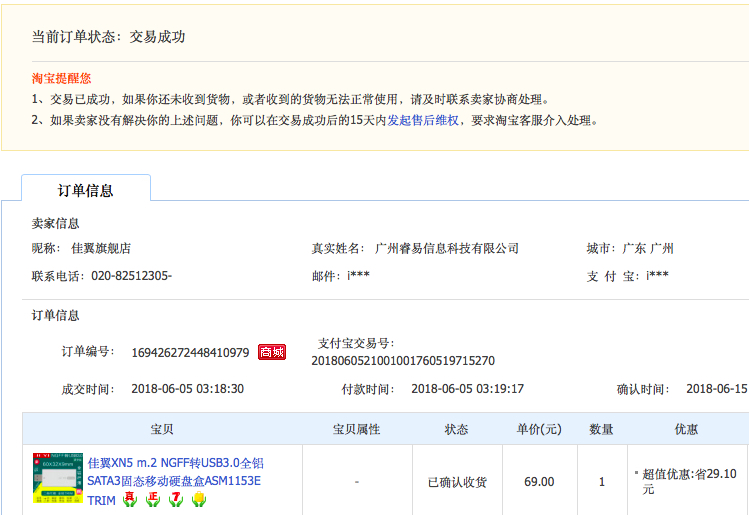This screenshot has height=515, width=749.
Task: Click the phone number 020-82512305-
Action: [131, 276]
